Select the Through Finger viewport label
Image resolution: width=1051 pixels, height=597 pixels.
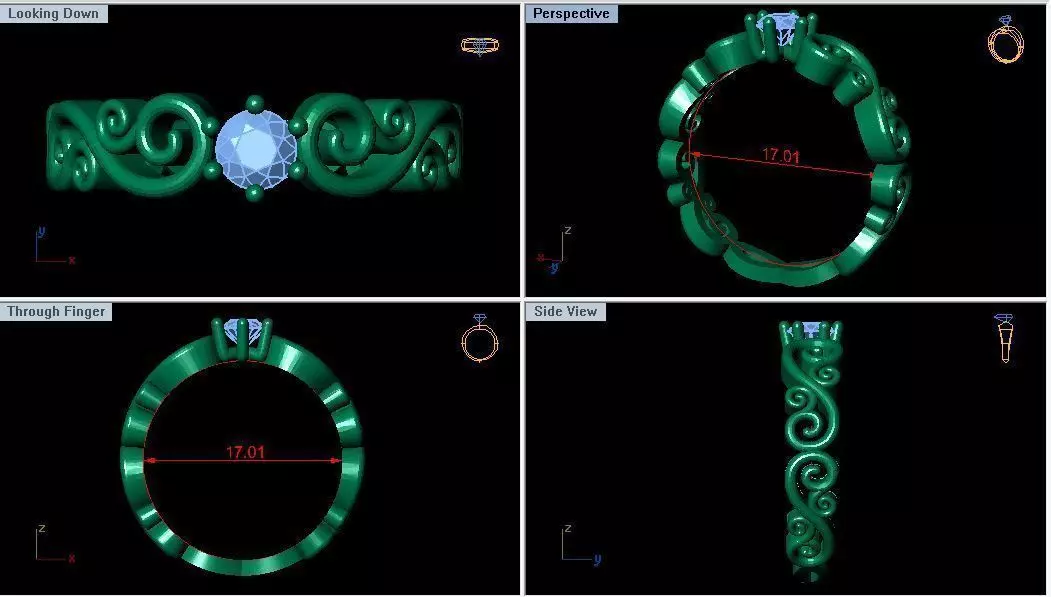point(56,312)
